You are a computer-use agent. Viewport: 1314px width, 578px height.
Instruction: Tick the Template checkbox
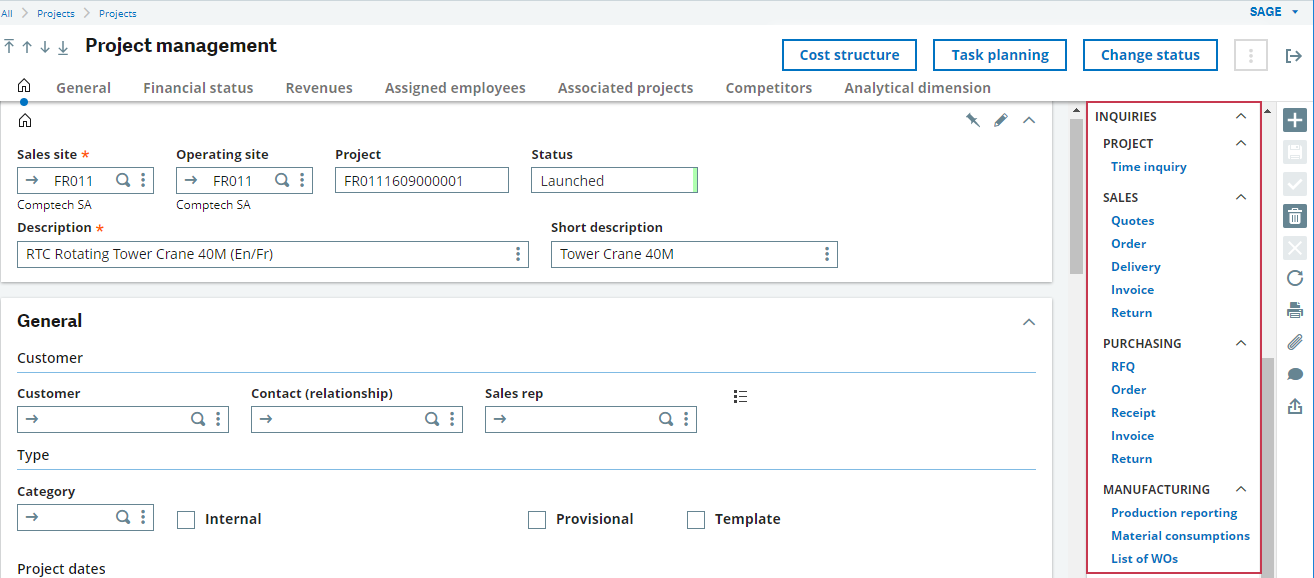696,520
